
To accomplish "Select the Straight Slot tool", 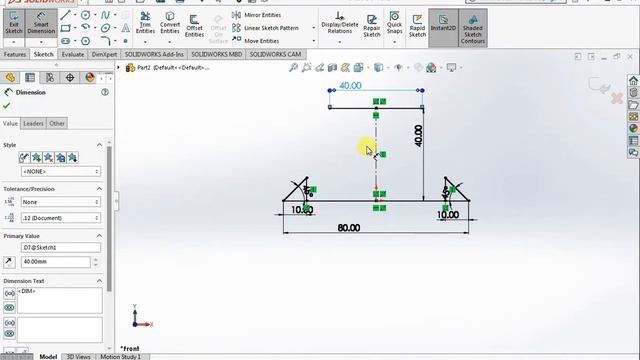I will pos(65,41).
